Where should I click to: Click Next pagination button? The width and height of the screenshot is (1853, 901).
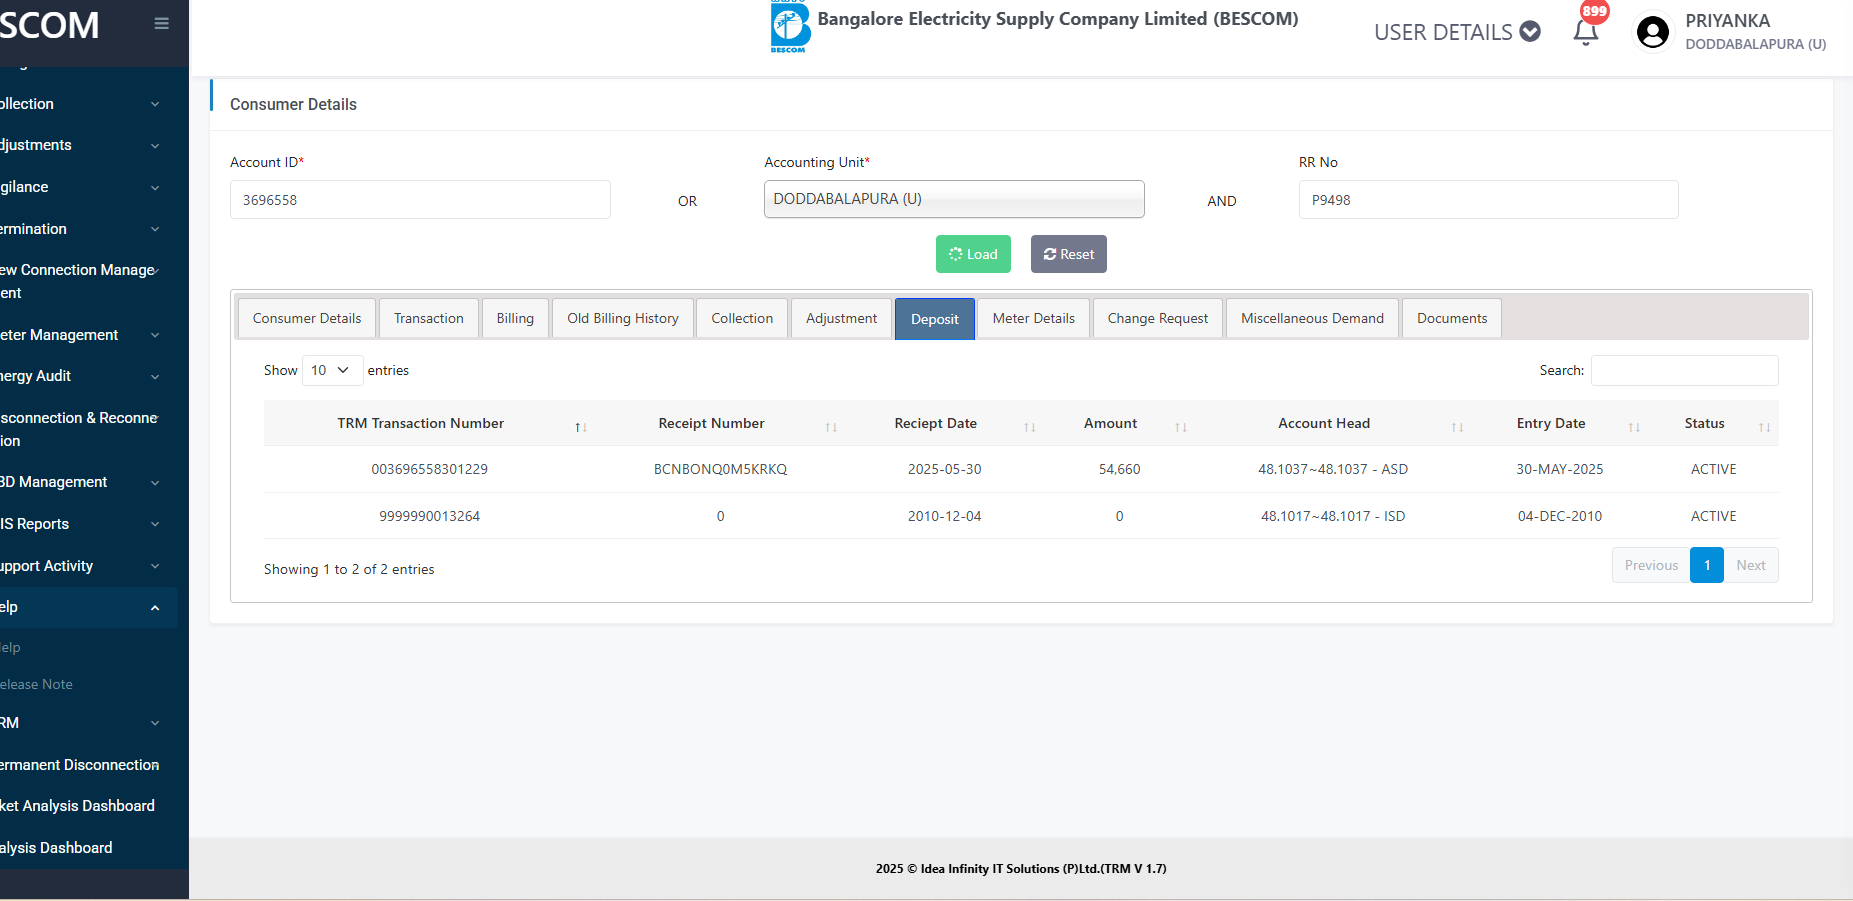pyautogui.click(x=1751, y=565)
